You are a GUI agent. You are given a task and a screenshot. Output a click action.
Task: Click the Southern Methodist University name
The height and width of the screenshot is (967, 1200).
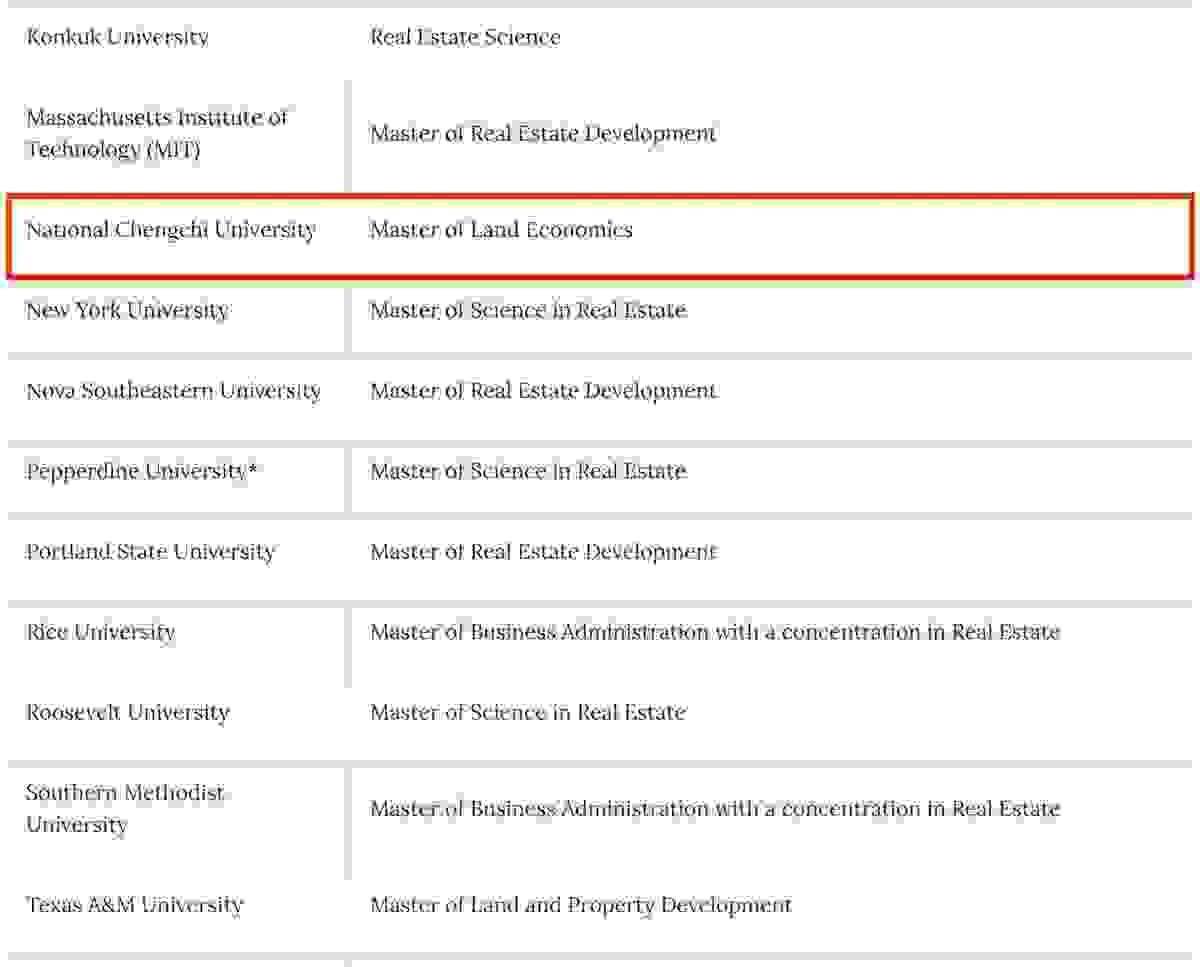[125, 808]
